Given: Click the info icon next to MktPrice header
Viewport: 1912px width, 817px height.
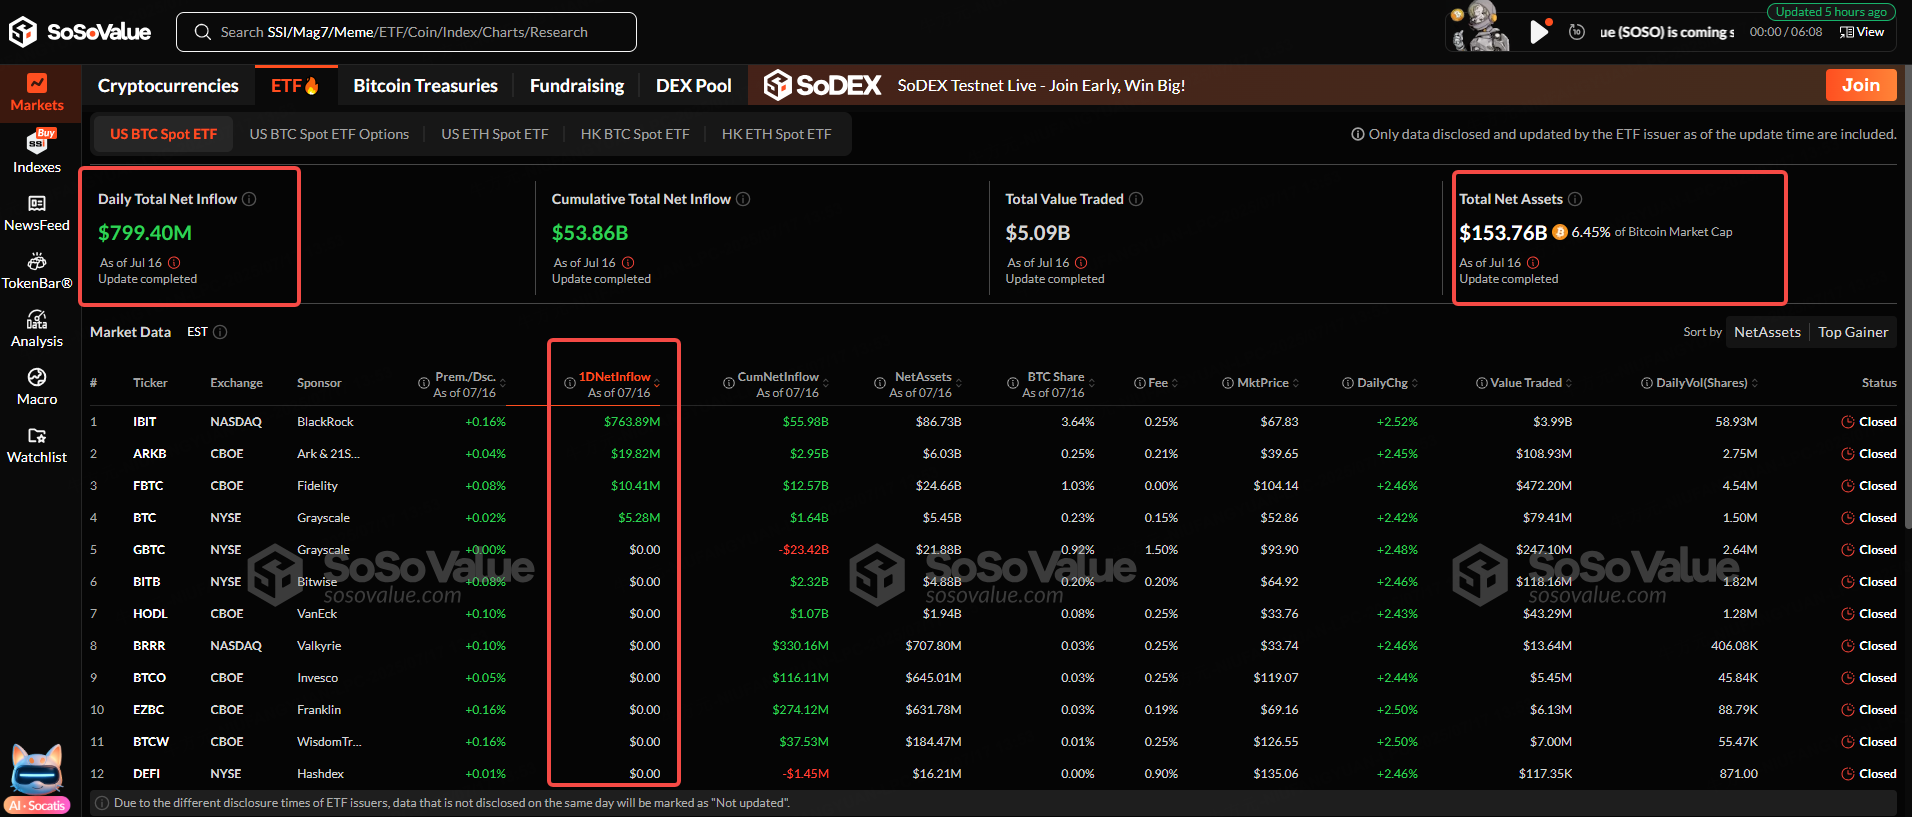Looking at the screenshot, I should click(x=1228, y=383).
